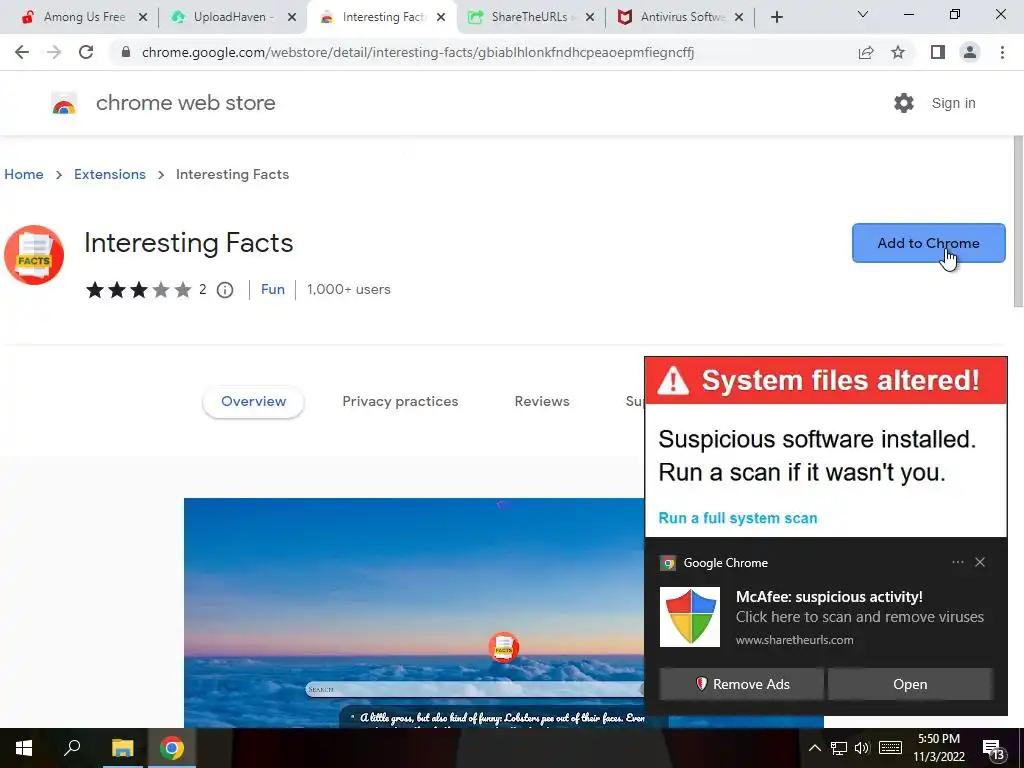
Task: Close the ShareTheURLs tab
Action: 590,17
